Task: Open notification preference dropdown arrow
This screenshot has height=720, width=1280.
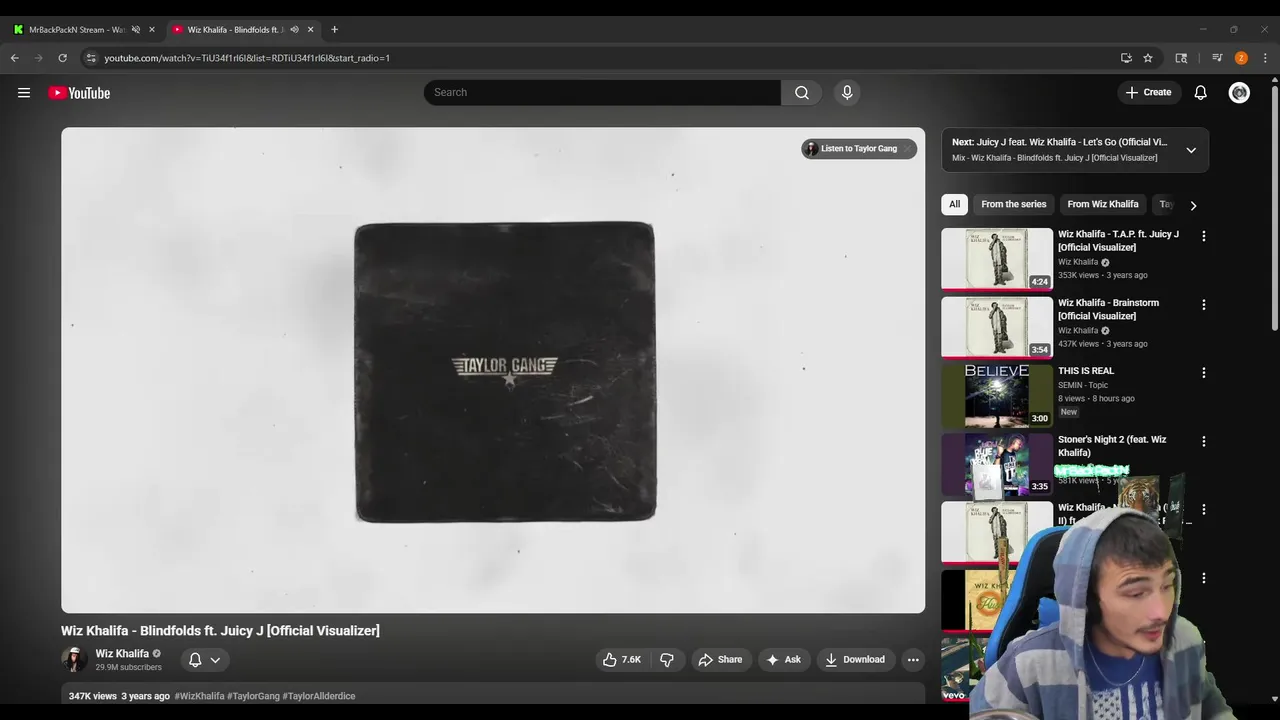Action: coord(215,660)
